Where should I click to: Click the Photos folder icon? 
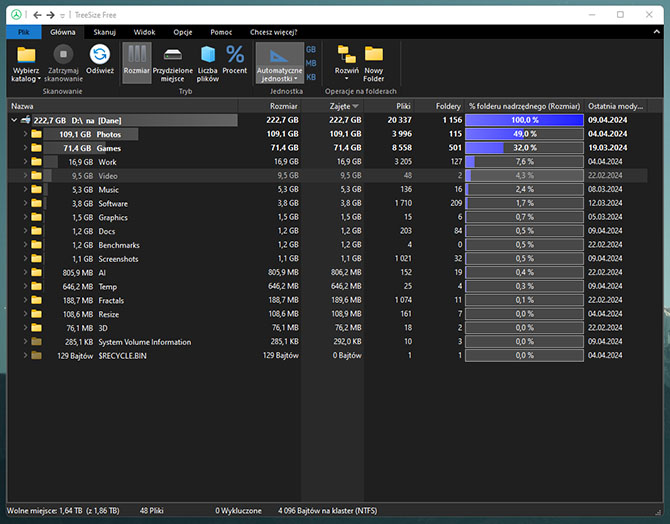pos(37,134)
